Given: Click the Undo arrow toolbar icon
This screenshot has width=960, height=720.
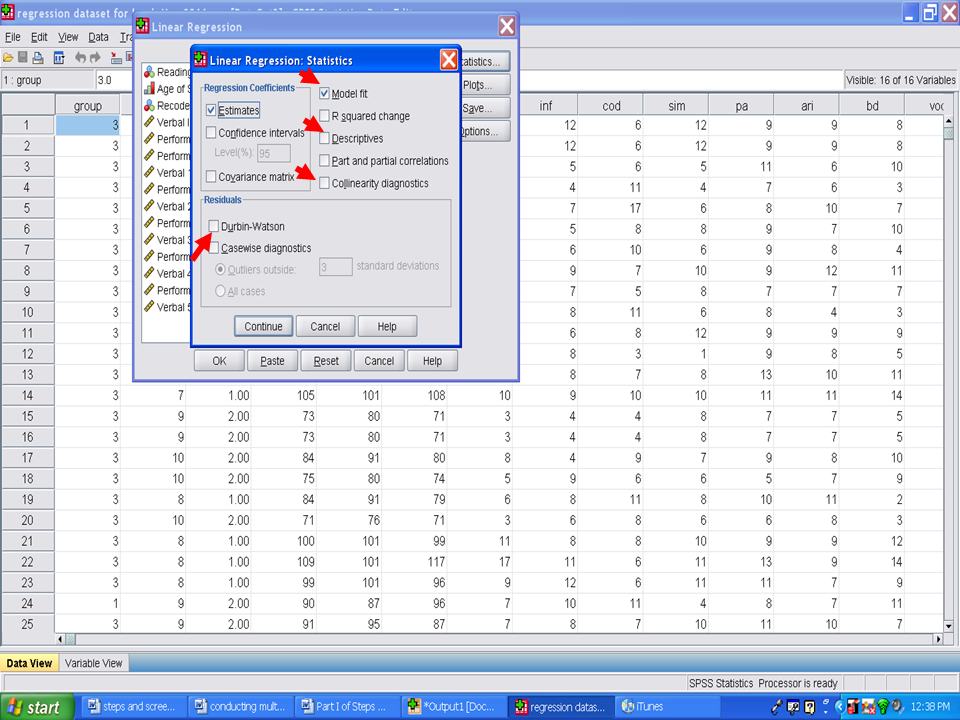Looking at the screenshot, I should point(82,58).
